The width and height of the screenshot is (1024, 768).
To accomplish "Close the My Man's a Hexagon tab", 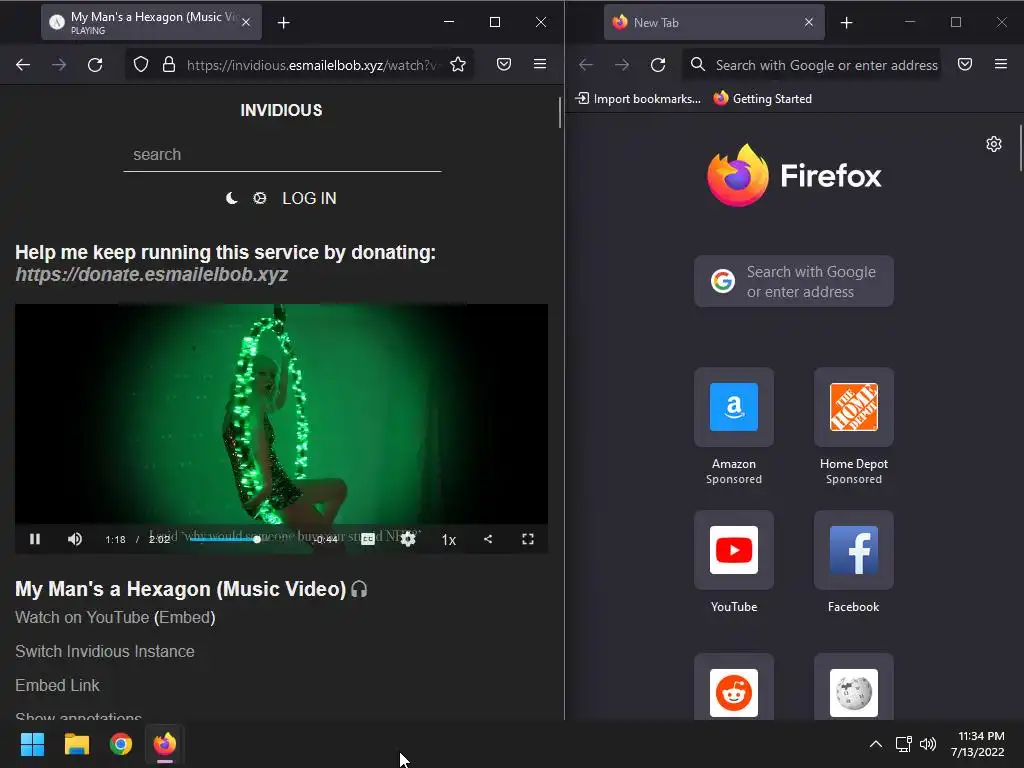I will click(246, 22).
